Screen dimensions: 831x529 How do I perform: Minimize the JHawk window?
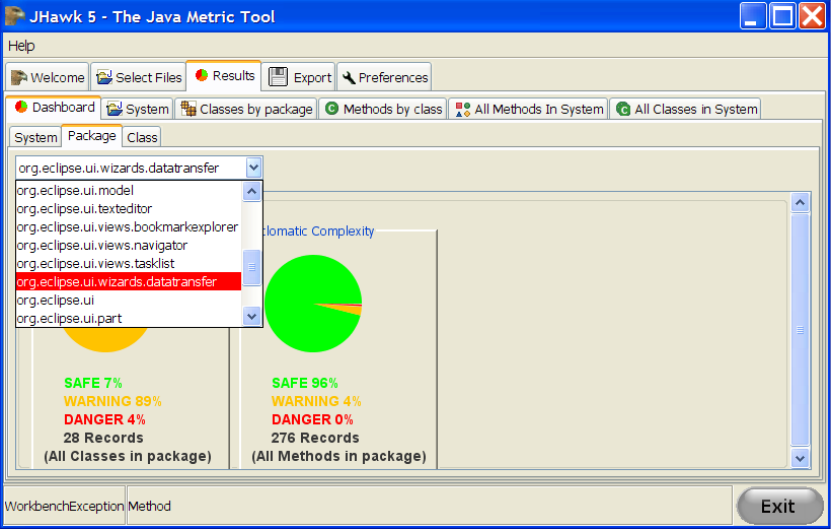[x=753, y=16]
